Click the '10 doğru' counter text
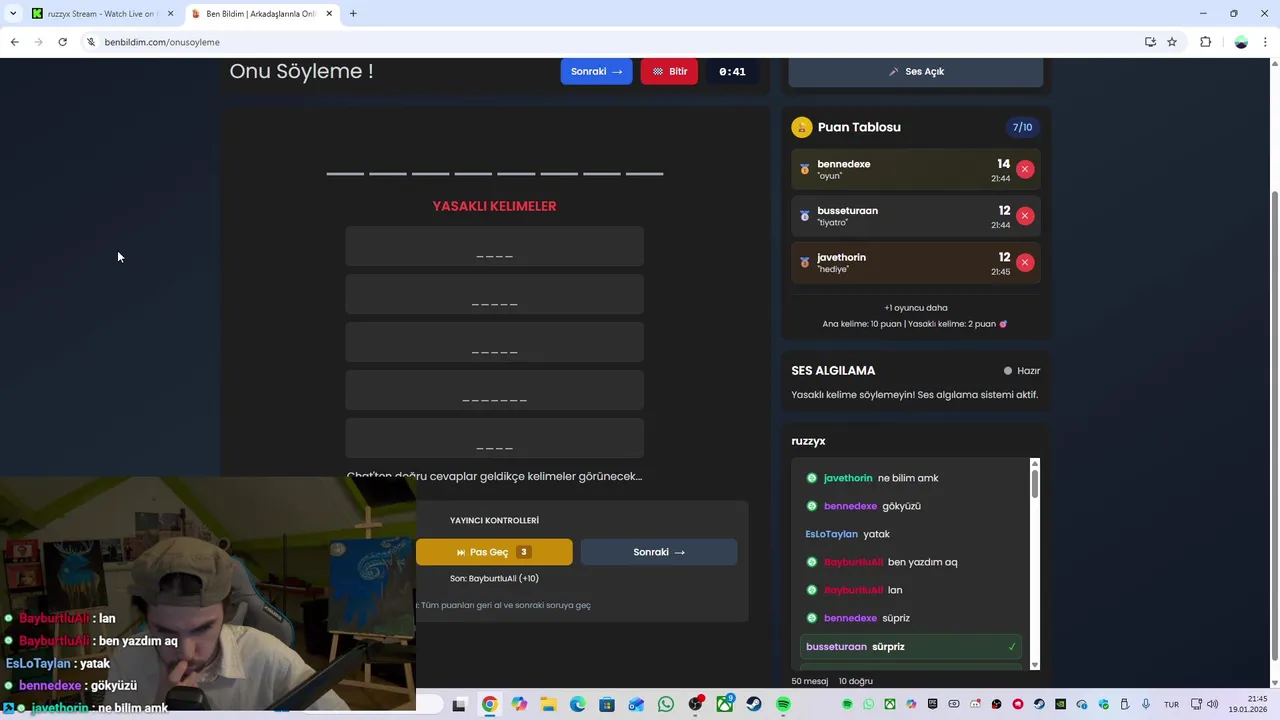Image resolution: width=1280 pixels, height=720 pixels. (x=856, y=681)
